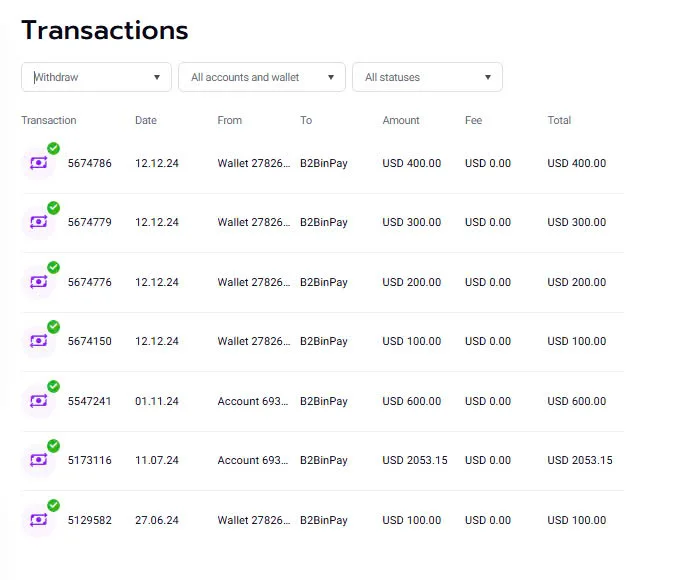Select transaction ID 5674786

click(x=89, y=163)
